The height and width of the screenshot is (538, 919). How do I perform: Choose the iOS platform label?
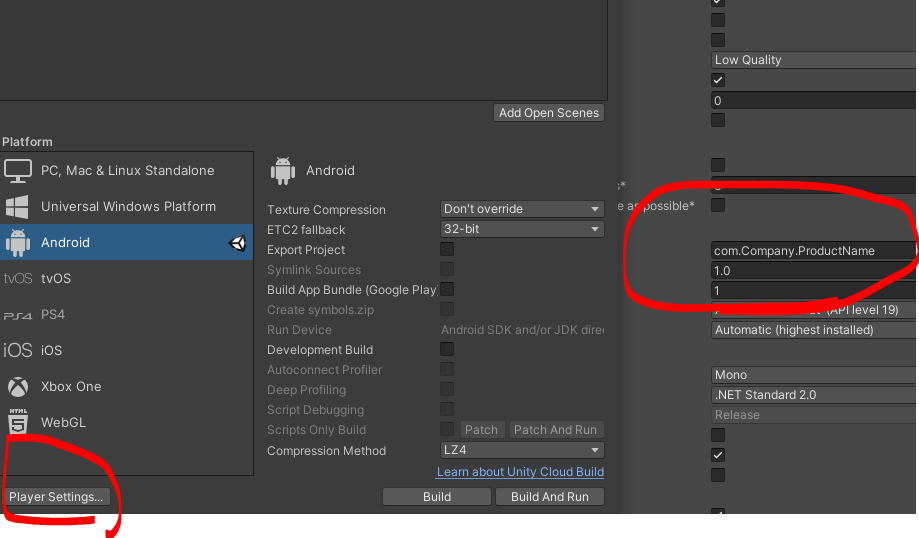click(51, 350)
